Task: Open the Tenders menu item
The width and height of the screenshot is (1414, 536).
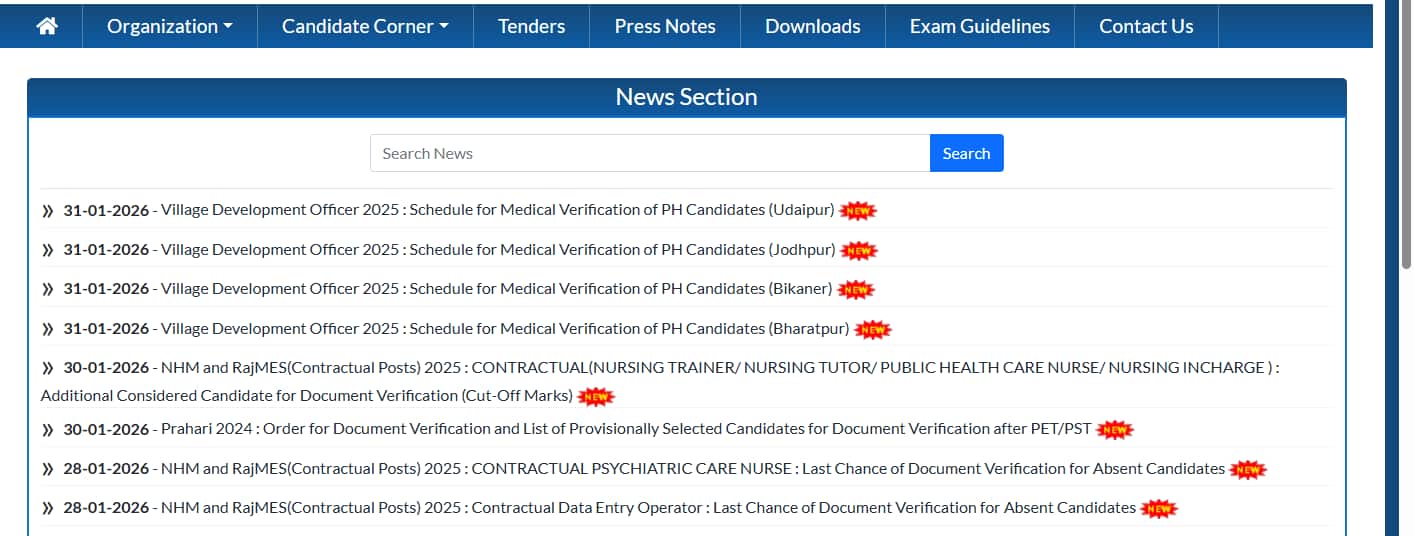Action: [531, 27]
